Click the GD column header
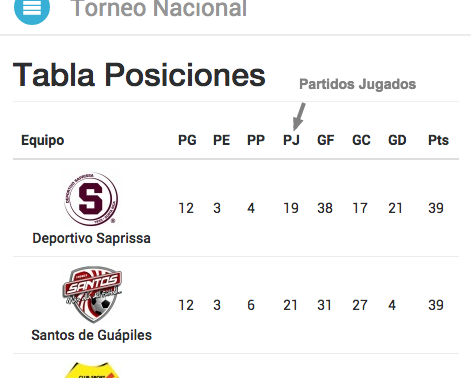 click(x=397, y=140)
